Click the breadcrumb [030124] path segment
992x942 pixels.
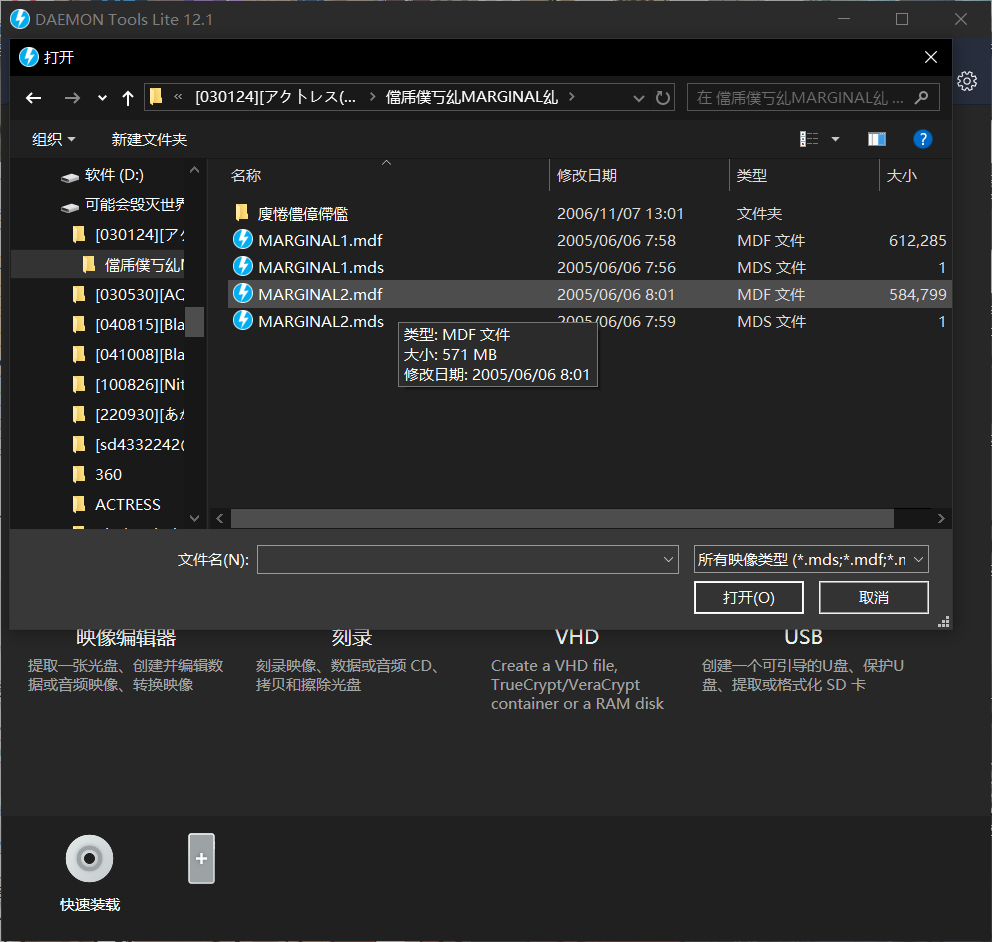[275, 97]
